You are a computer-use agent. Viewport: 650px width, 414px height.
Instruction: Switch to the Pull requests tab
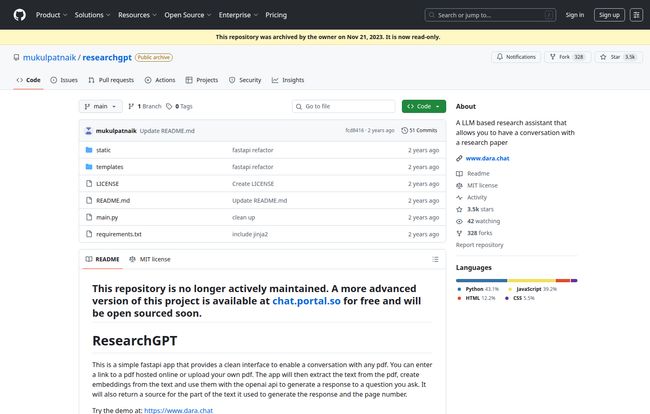coord(111,80)
